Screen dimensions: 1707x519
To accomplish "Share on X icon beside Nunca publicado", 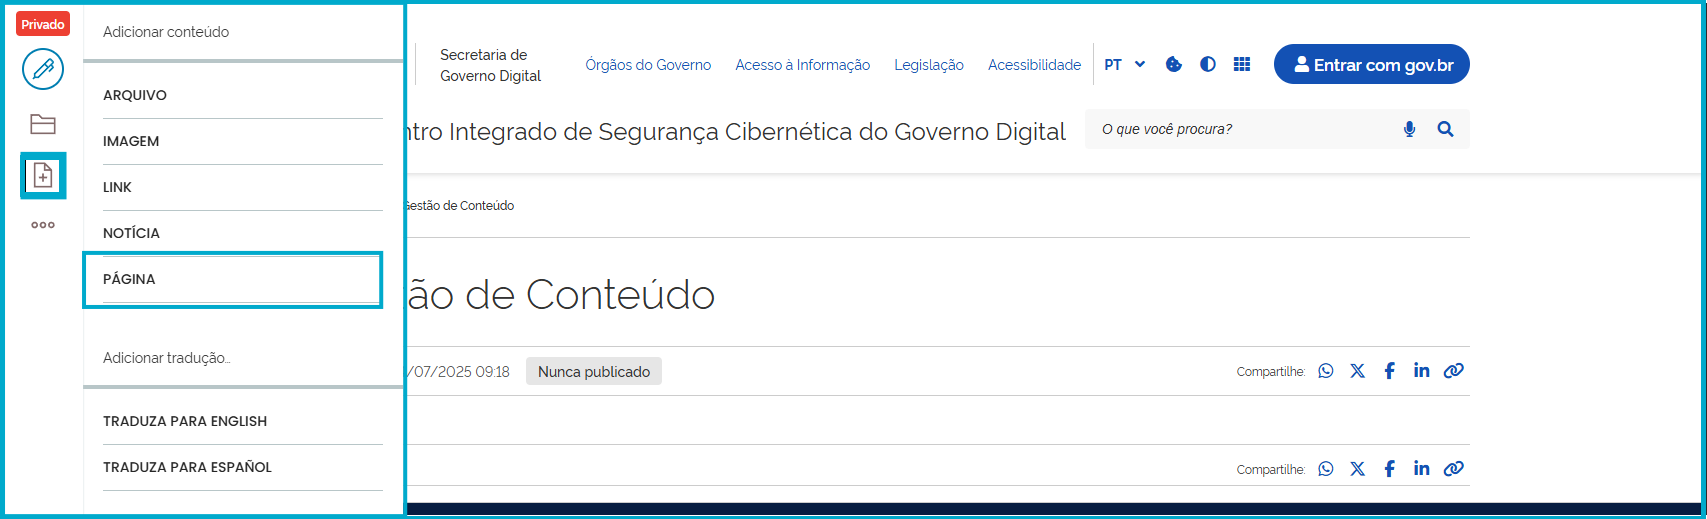I will (x=1357, y=371).
